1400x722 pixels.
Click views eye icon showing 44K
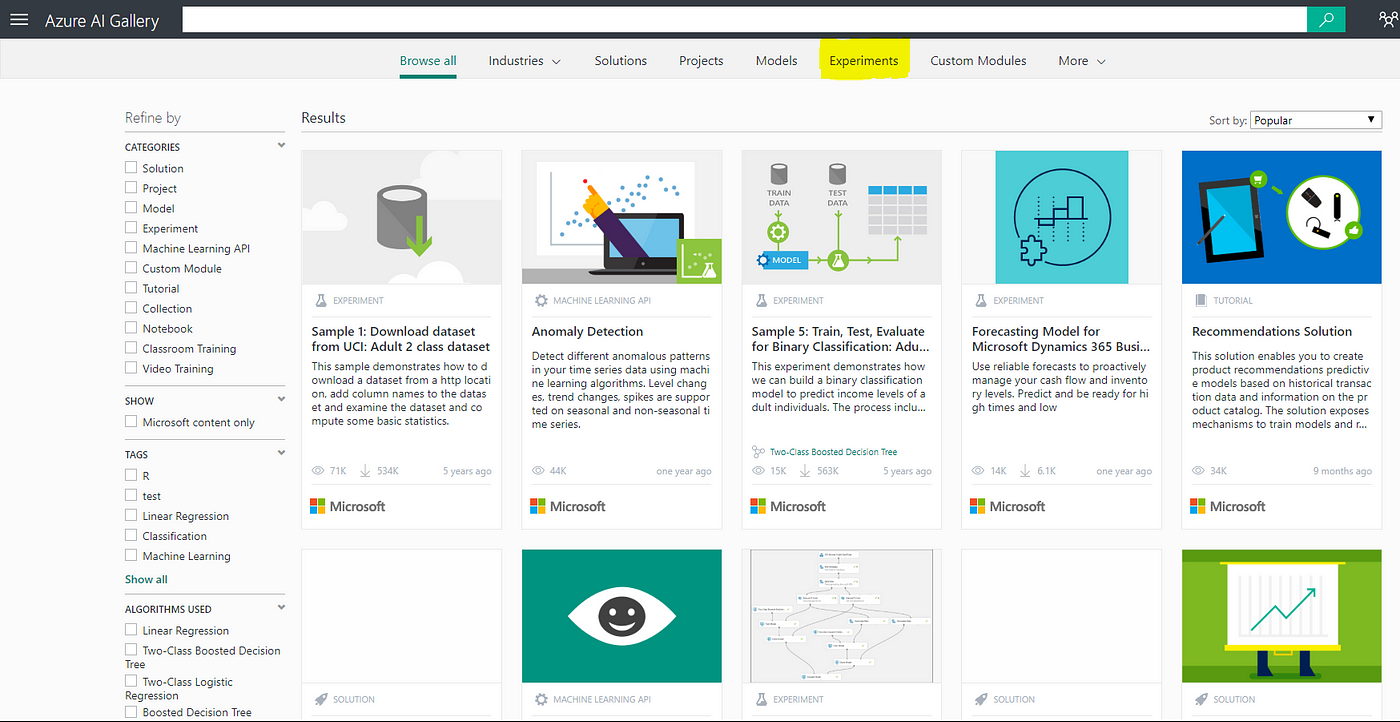(x=539, y=471)
